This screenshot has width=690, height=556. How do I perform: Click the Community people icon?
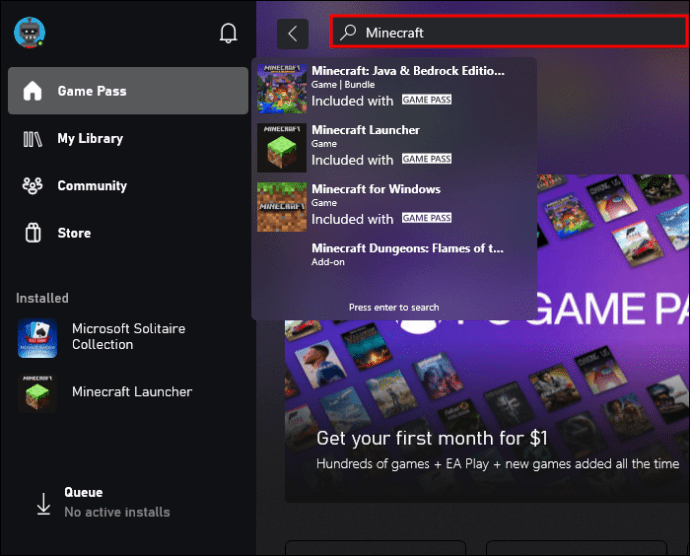point(33,186)
